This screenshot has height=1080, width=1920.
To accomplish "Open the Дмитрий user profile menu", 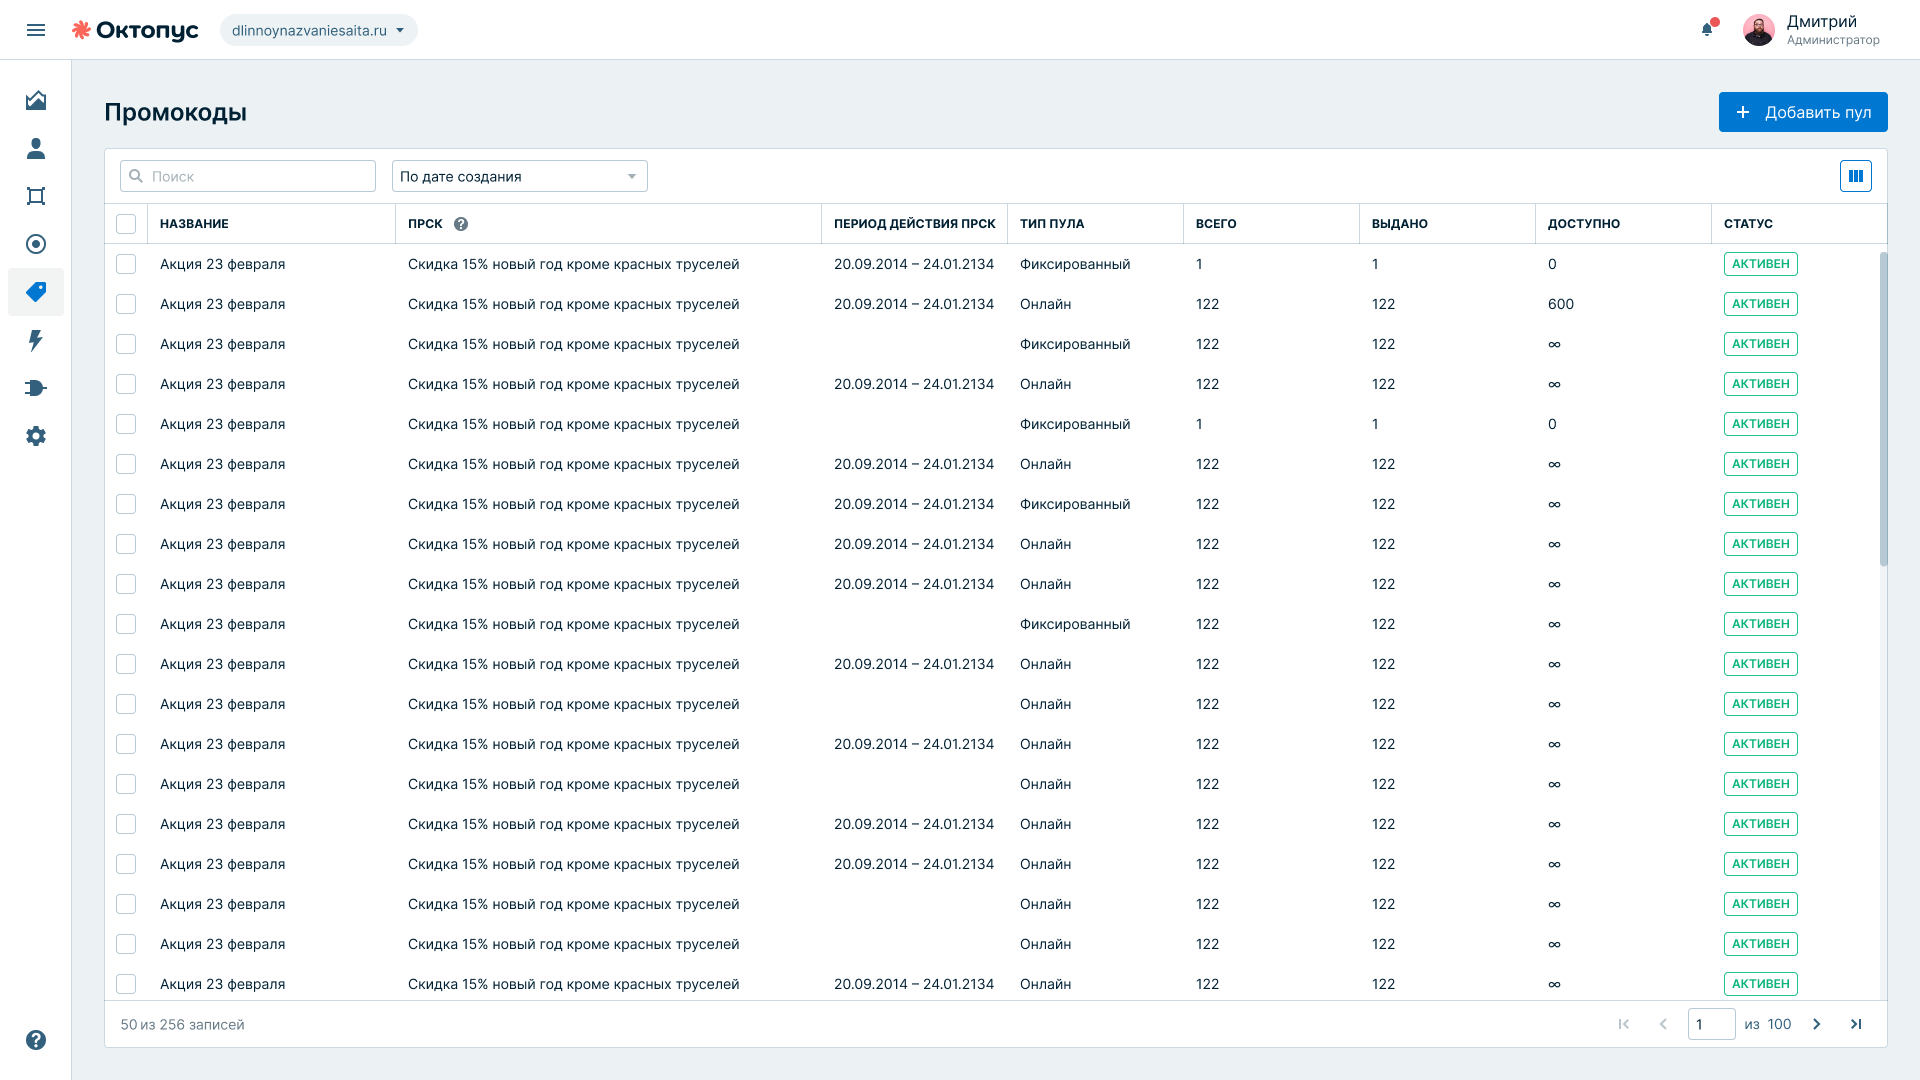I will pos(1812,30).
